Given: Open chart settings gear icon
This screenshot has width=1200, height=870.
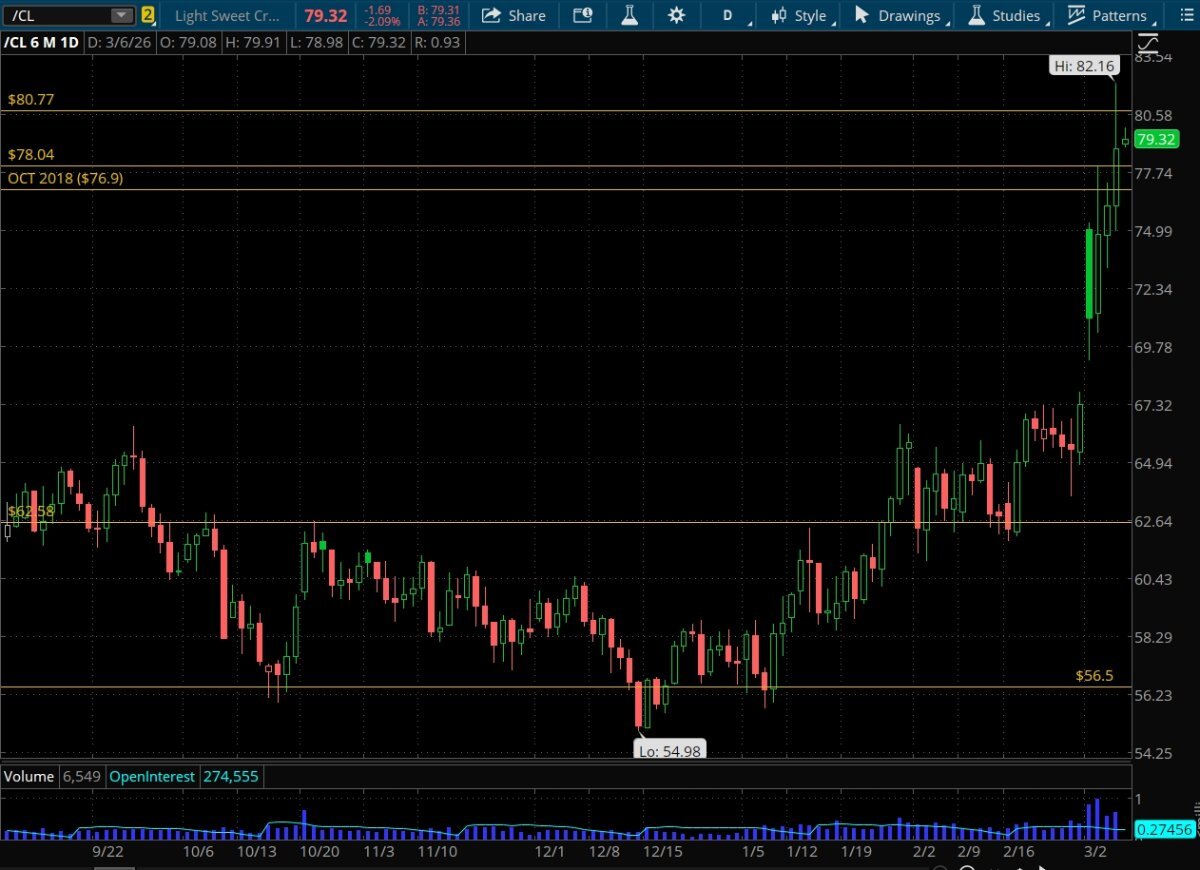Looking at the screenshot, I should tap(677, 15).
